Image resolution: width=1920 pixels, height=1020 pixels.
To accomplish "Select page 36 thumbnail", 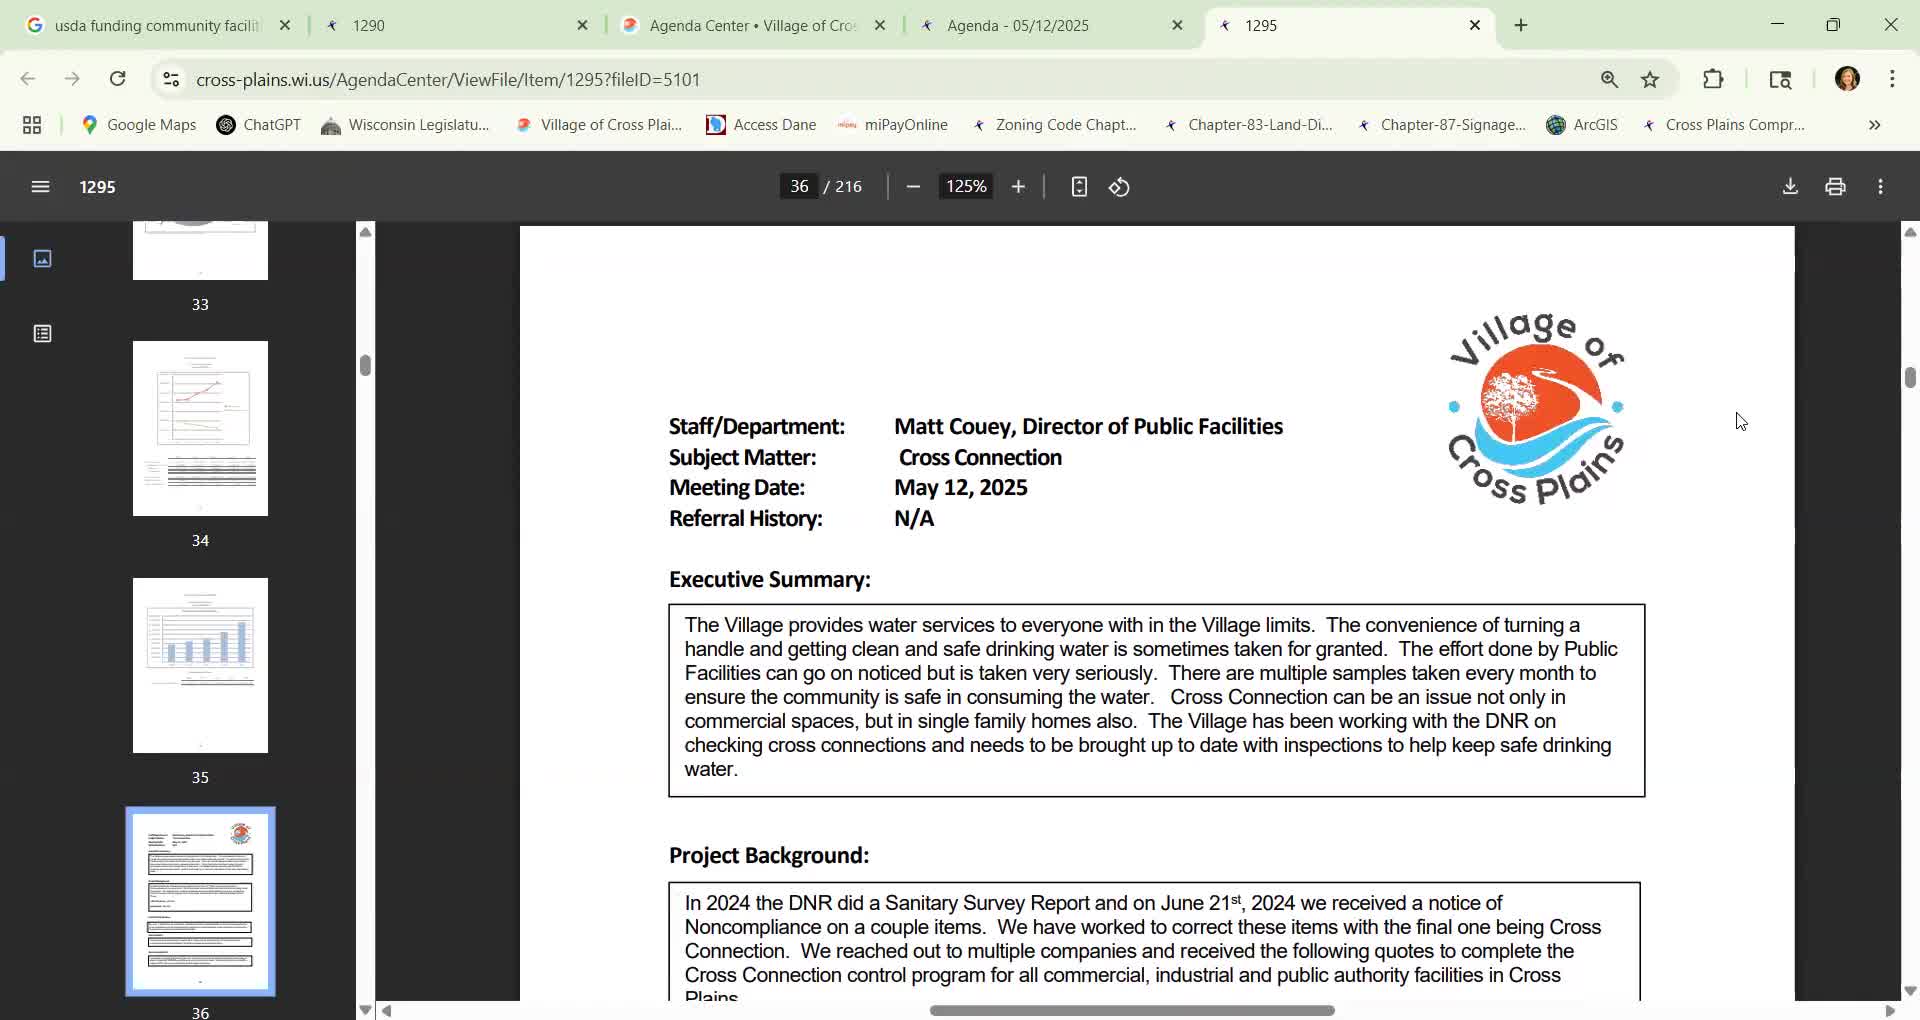I will click(200, 902).
